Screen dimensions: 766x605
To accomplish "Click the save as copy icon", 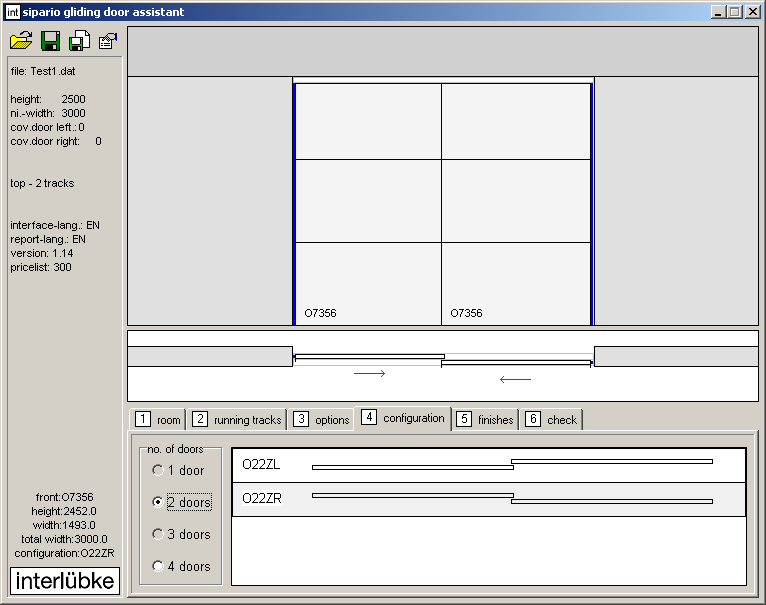I will pos(79,41).
